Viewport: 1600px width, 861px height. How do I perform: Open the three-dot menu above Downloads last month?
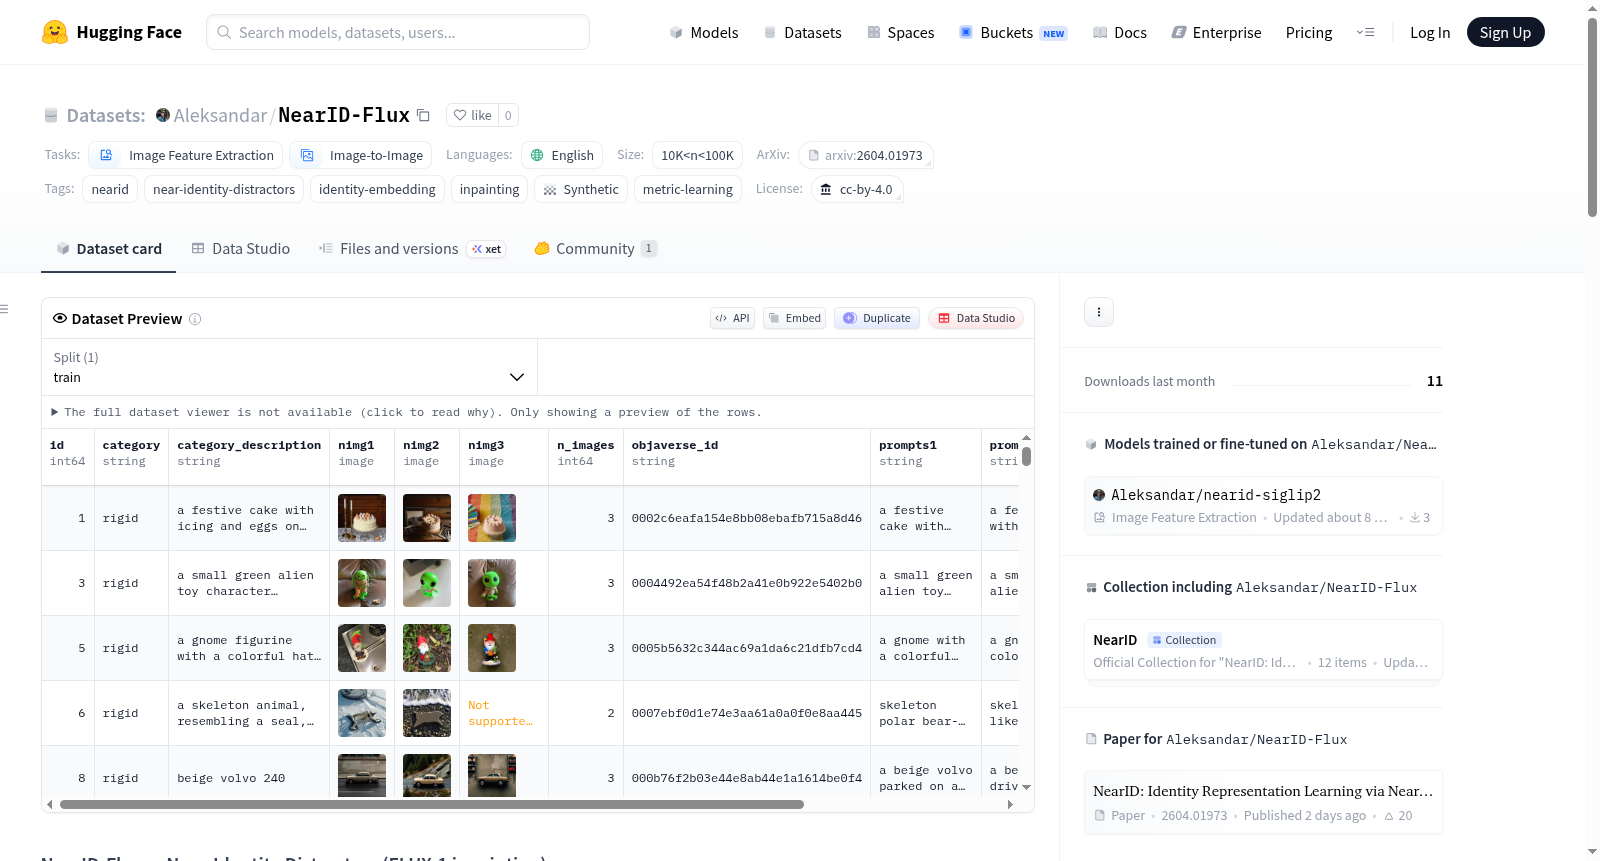pos(1099,312)
